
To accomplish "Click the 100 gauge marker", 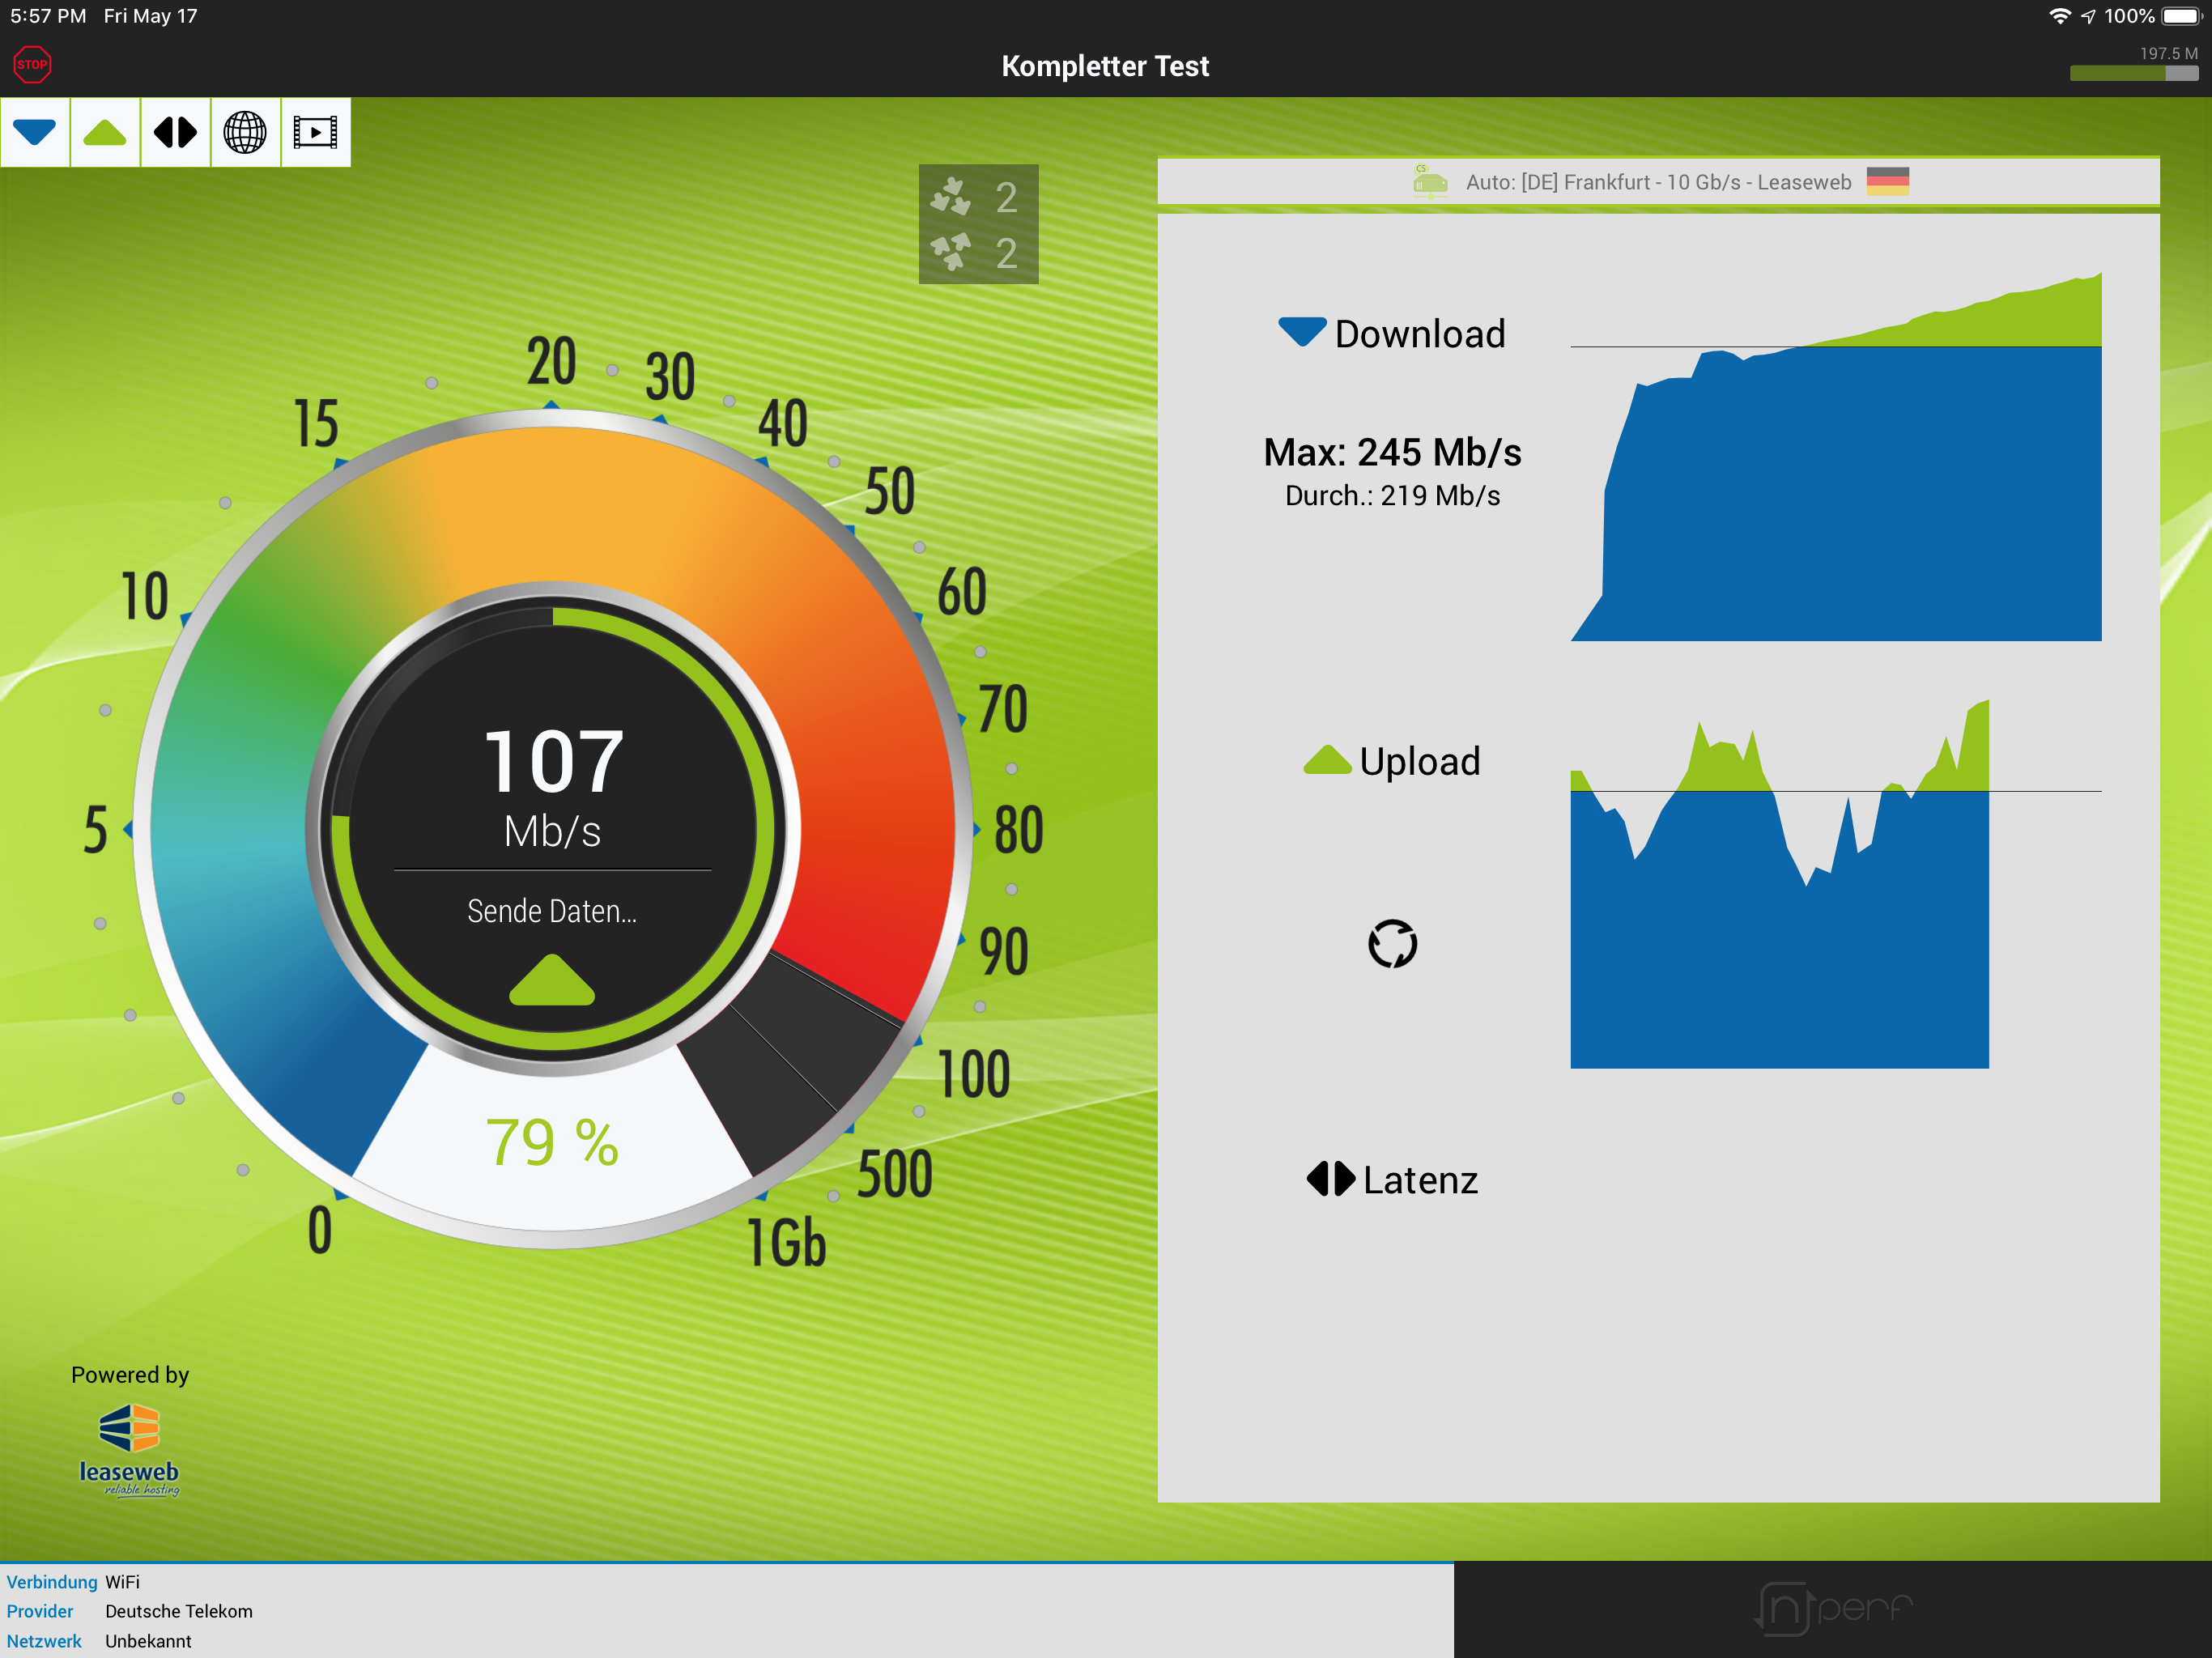I will (973, 1075).
